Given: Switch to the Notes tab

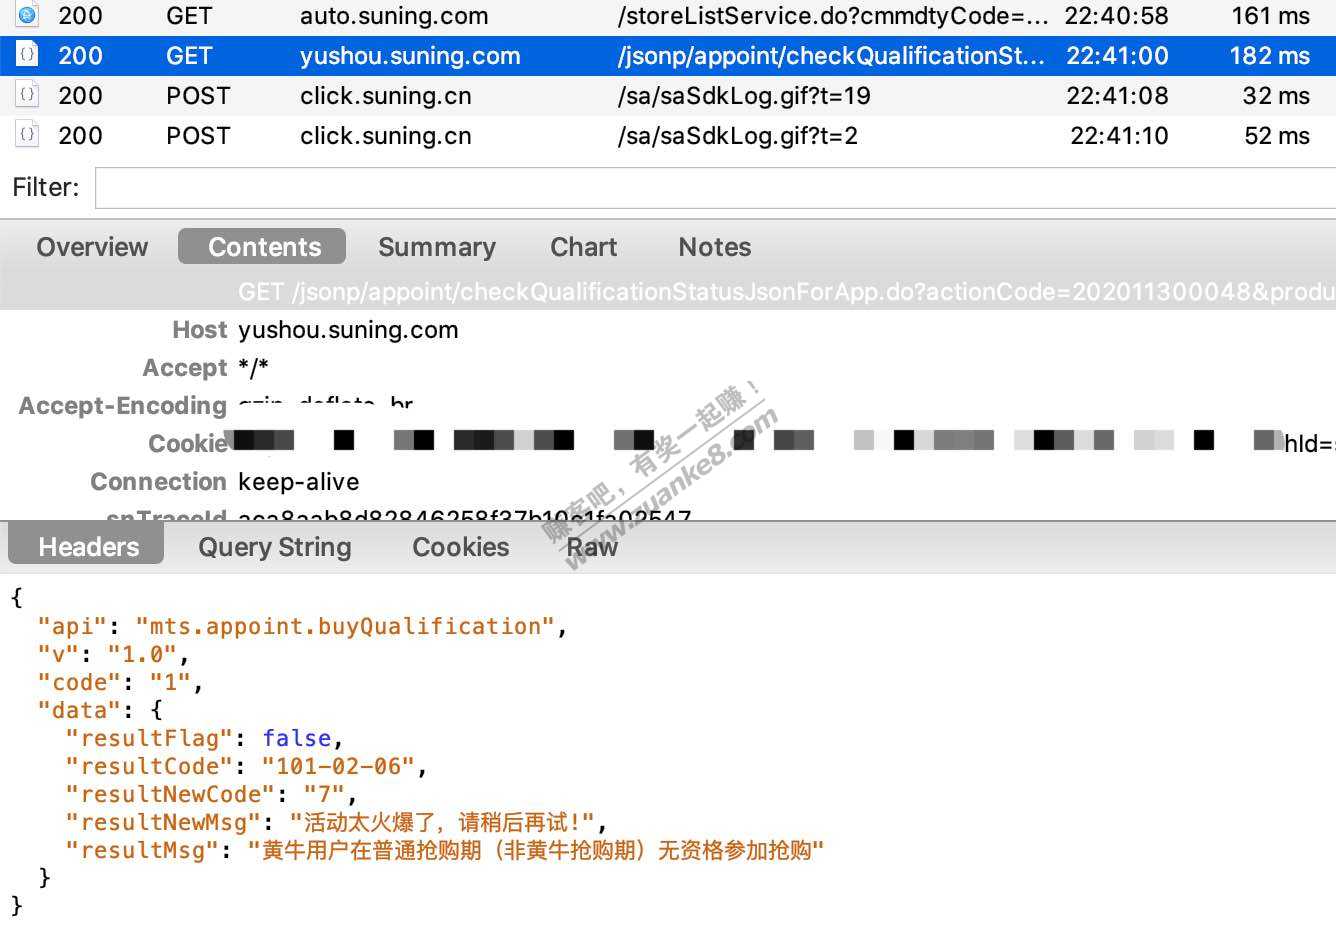Looking at the screenshot, I should [x=715, y=247].
